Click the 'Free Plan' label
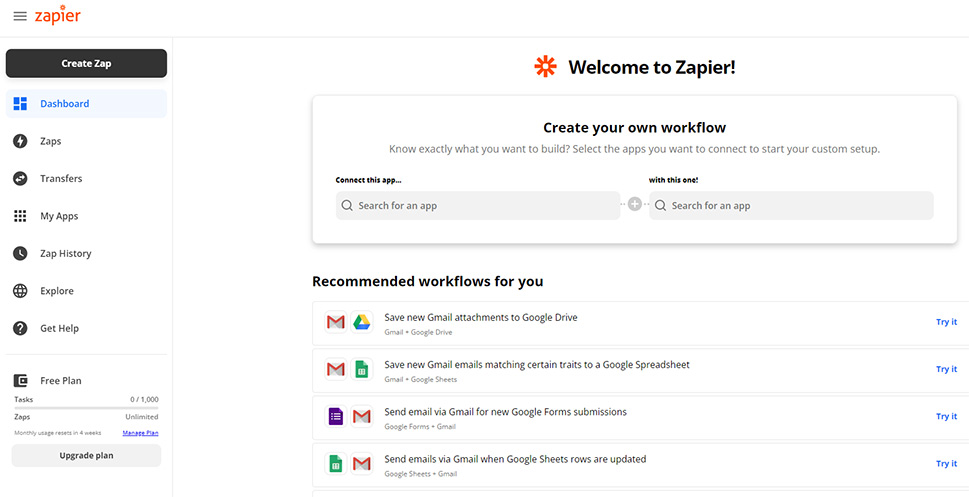 click(61, 381)
